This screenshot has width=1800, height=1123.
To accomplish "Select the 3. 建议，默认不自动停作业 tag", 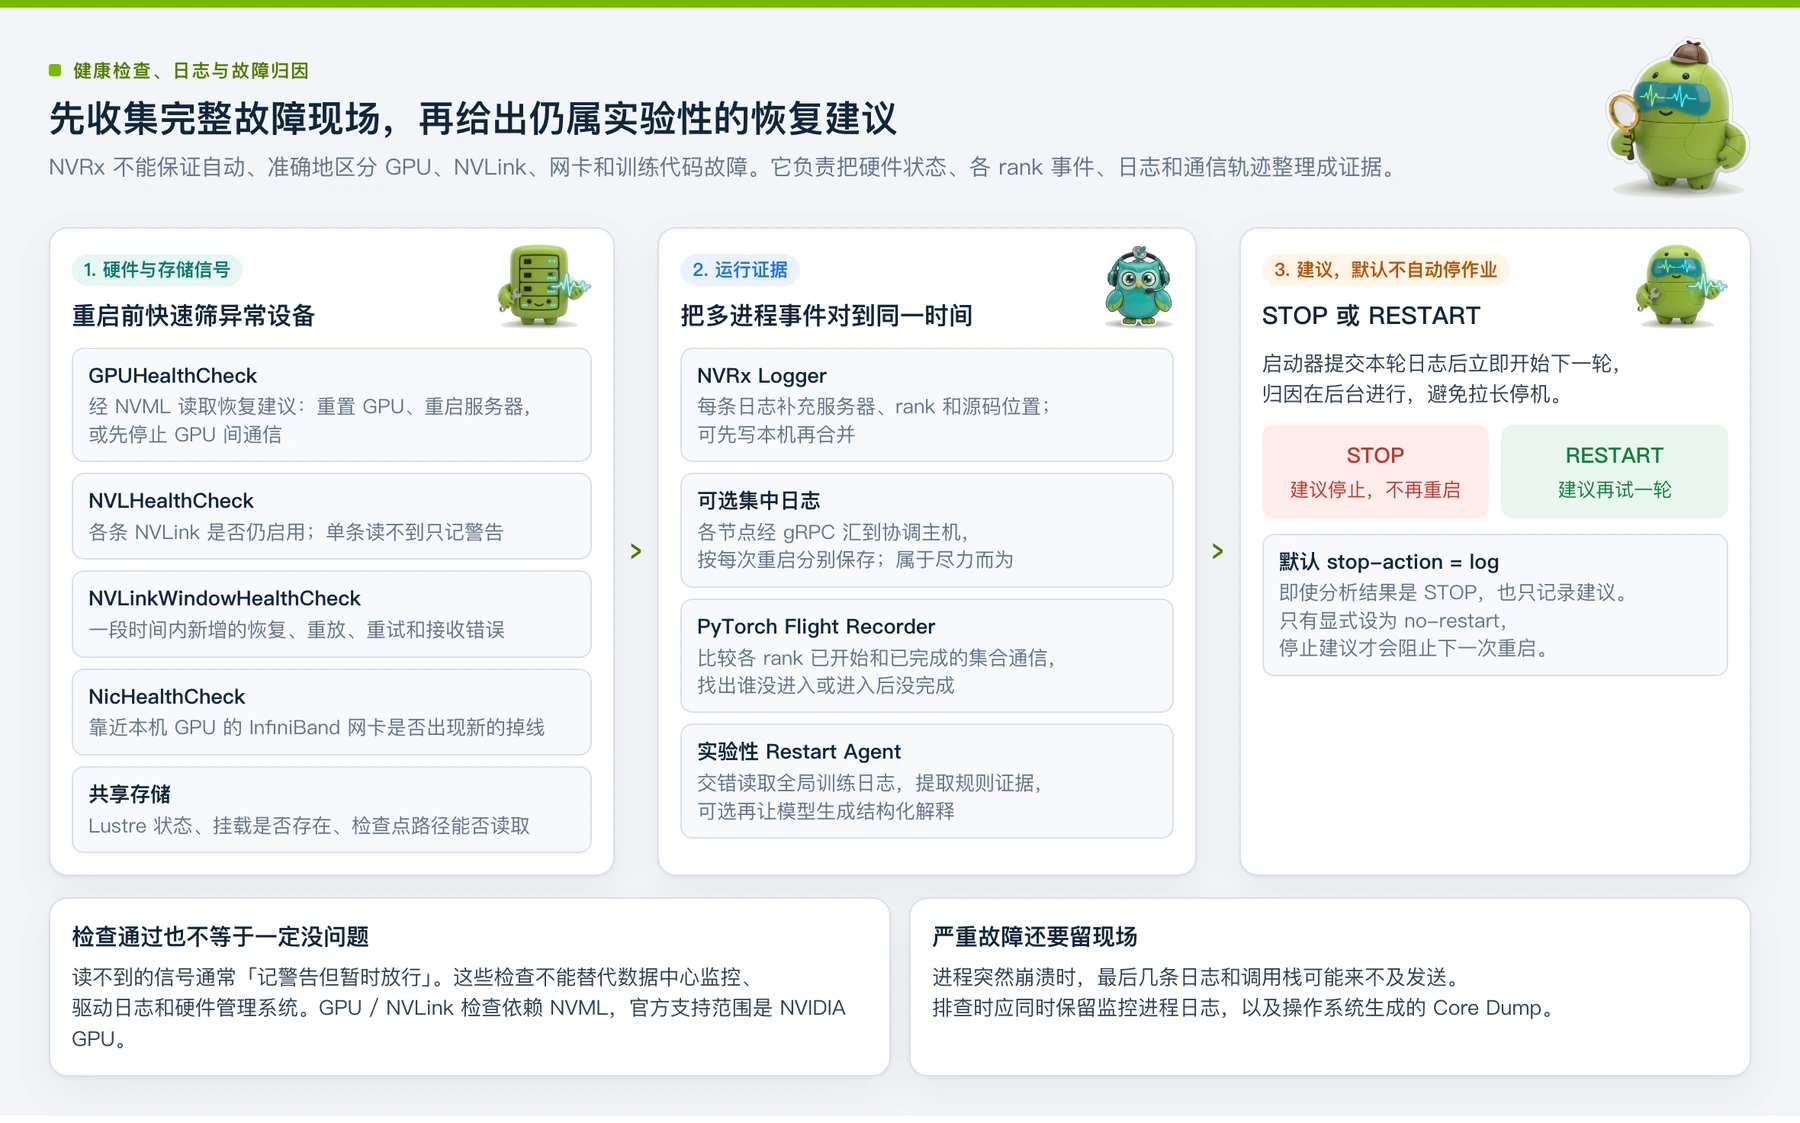I will pos(1385,270).
